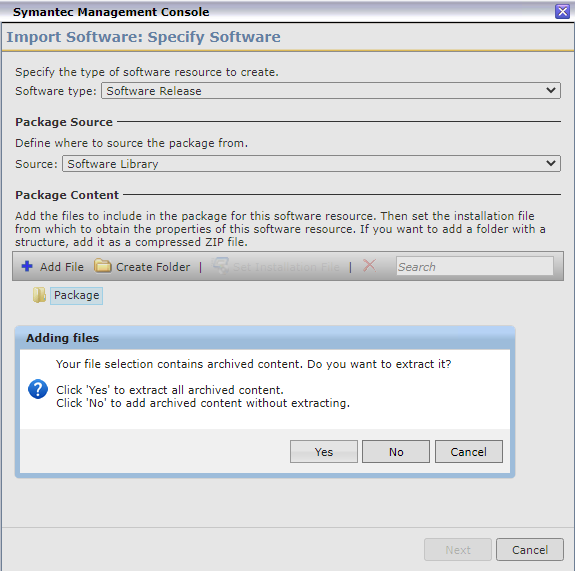Open the Source dropdown
The image size is (575, 571).
tap(311, 164)
